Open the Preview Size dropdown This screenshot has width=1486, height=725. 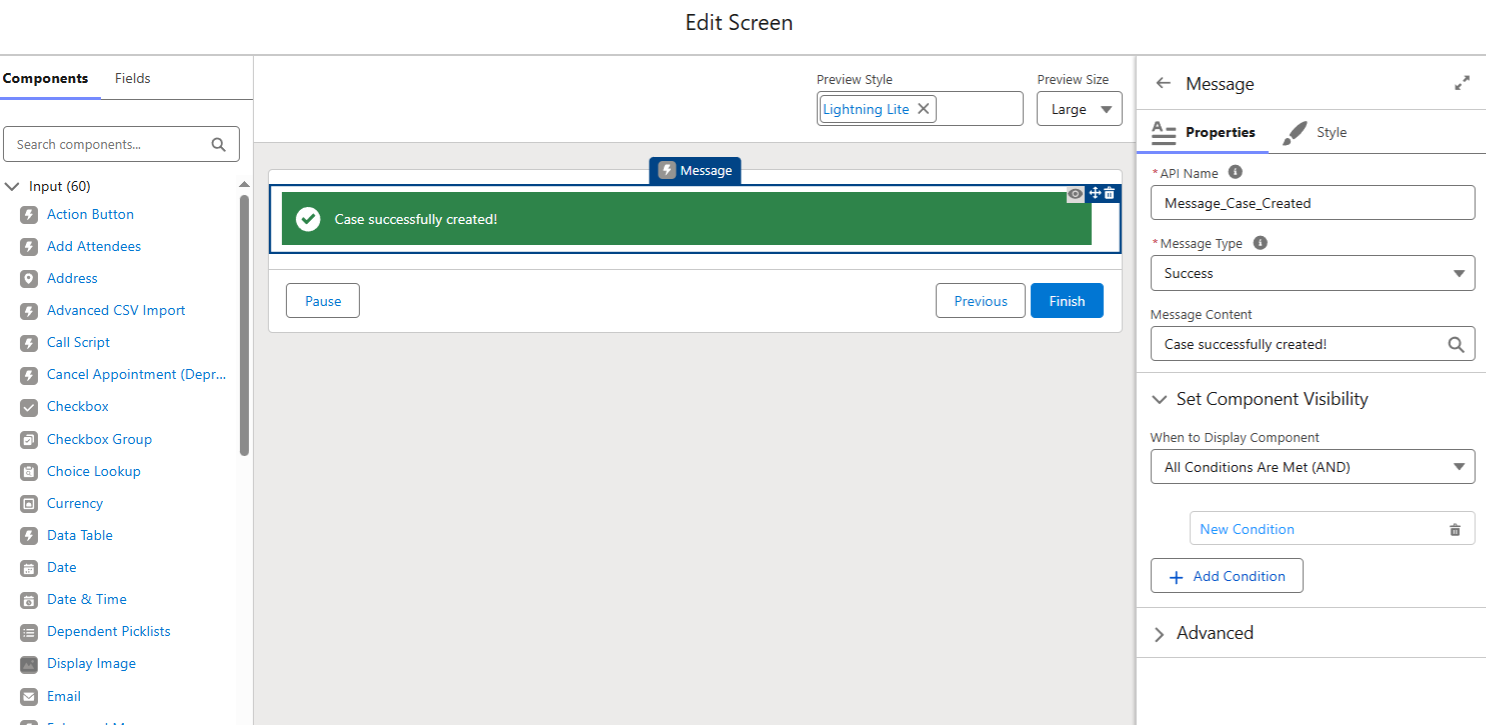1079,109
